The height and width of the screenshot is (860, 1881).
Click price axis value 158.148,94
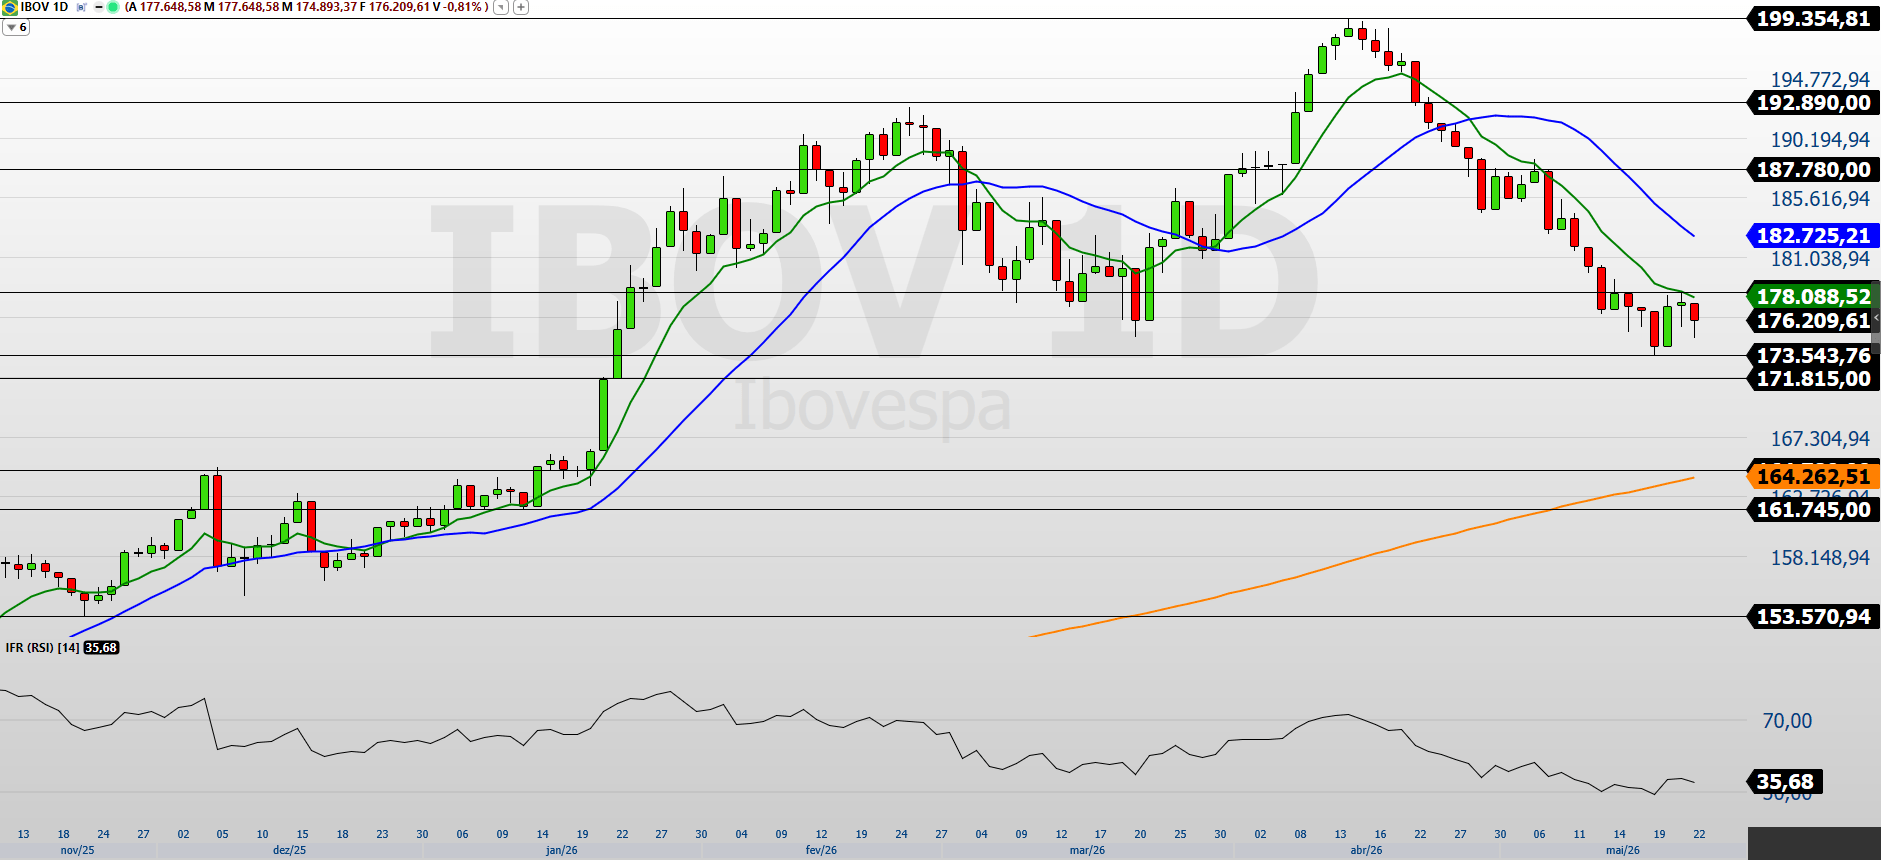point(1820,558)
